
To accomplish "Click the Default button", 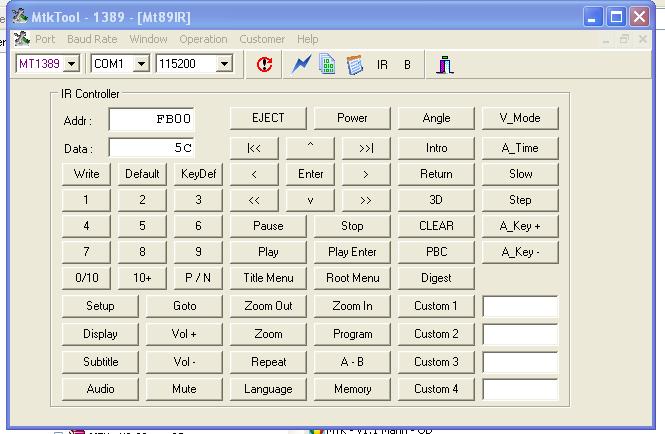I will (x=142, y=174).
